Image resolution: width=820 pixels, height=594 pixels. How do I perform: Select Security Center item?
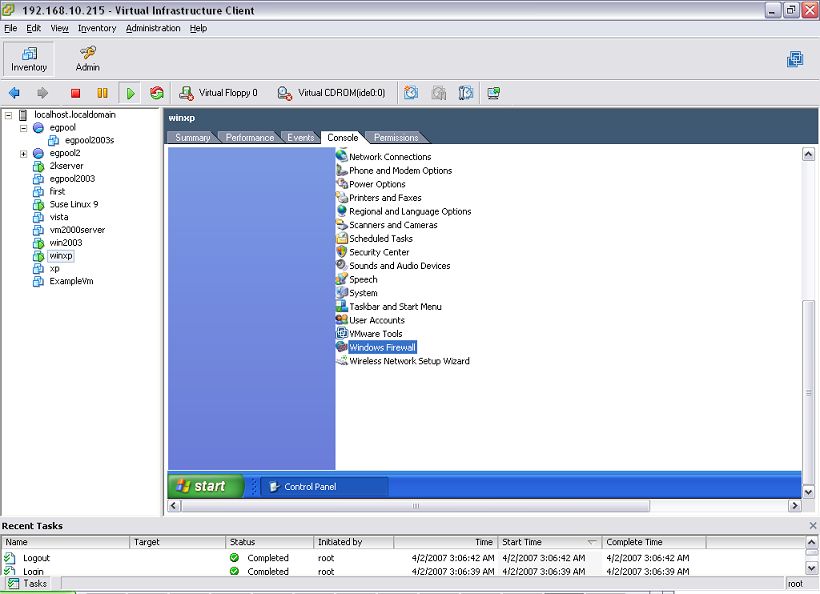click(x=373, y=252)
